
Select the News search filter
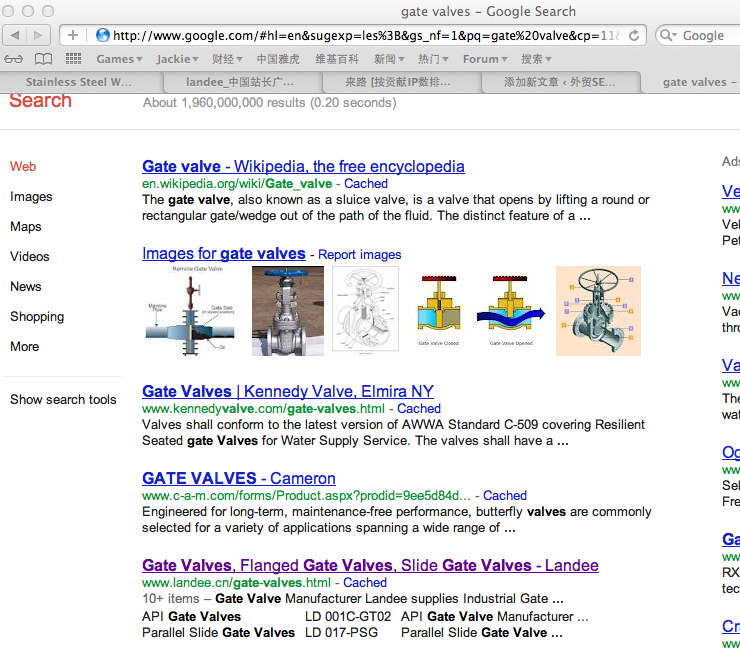[x=25, y=286]
